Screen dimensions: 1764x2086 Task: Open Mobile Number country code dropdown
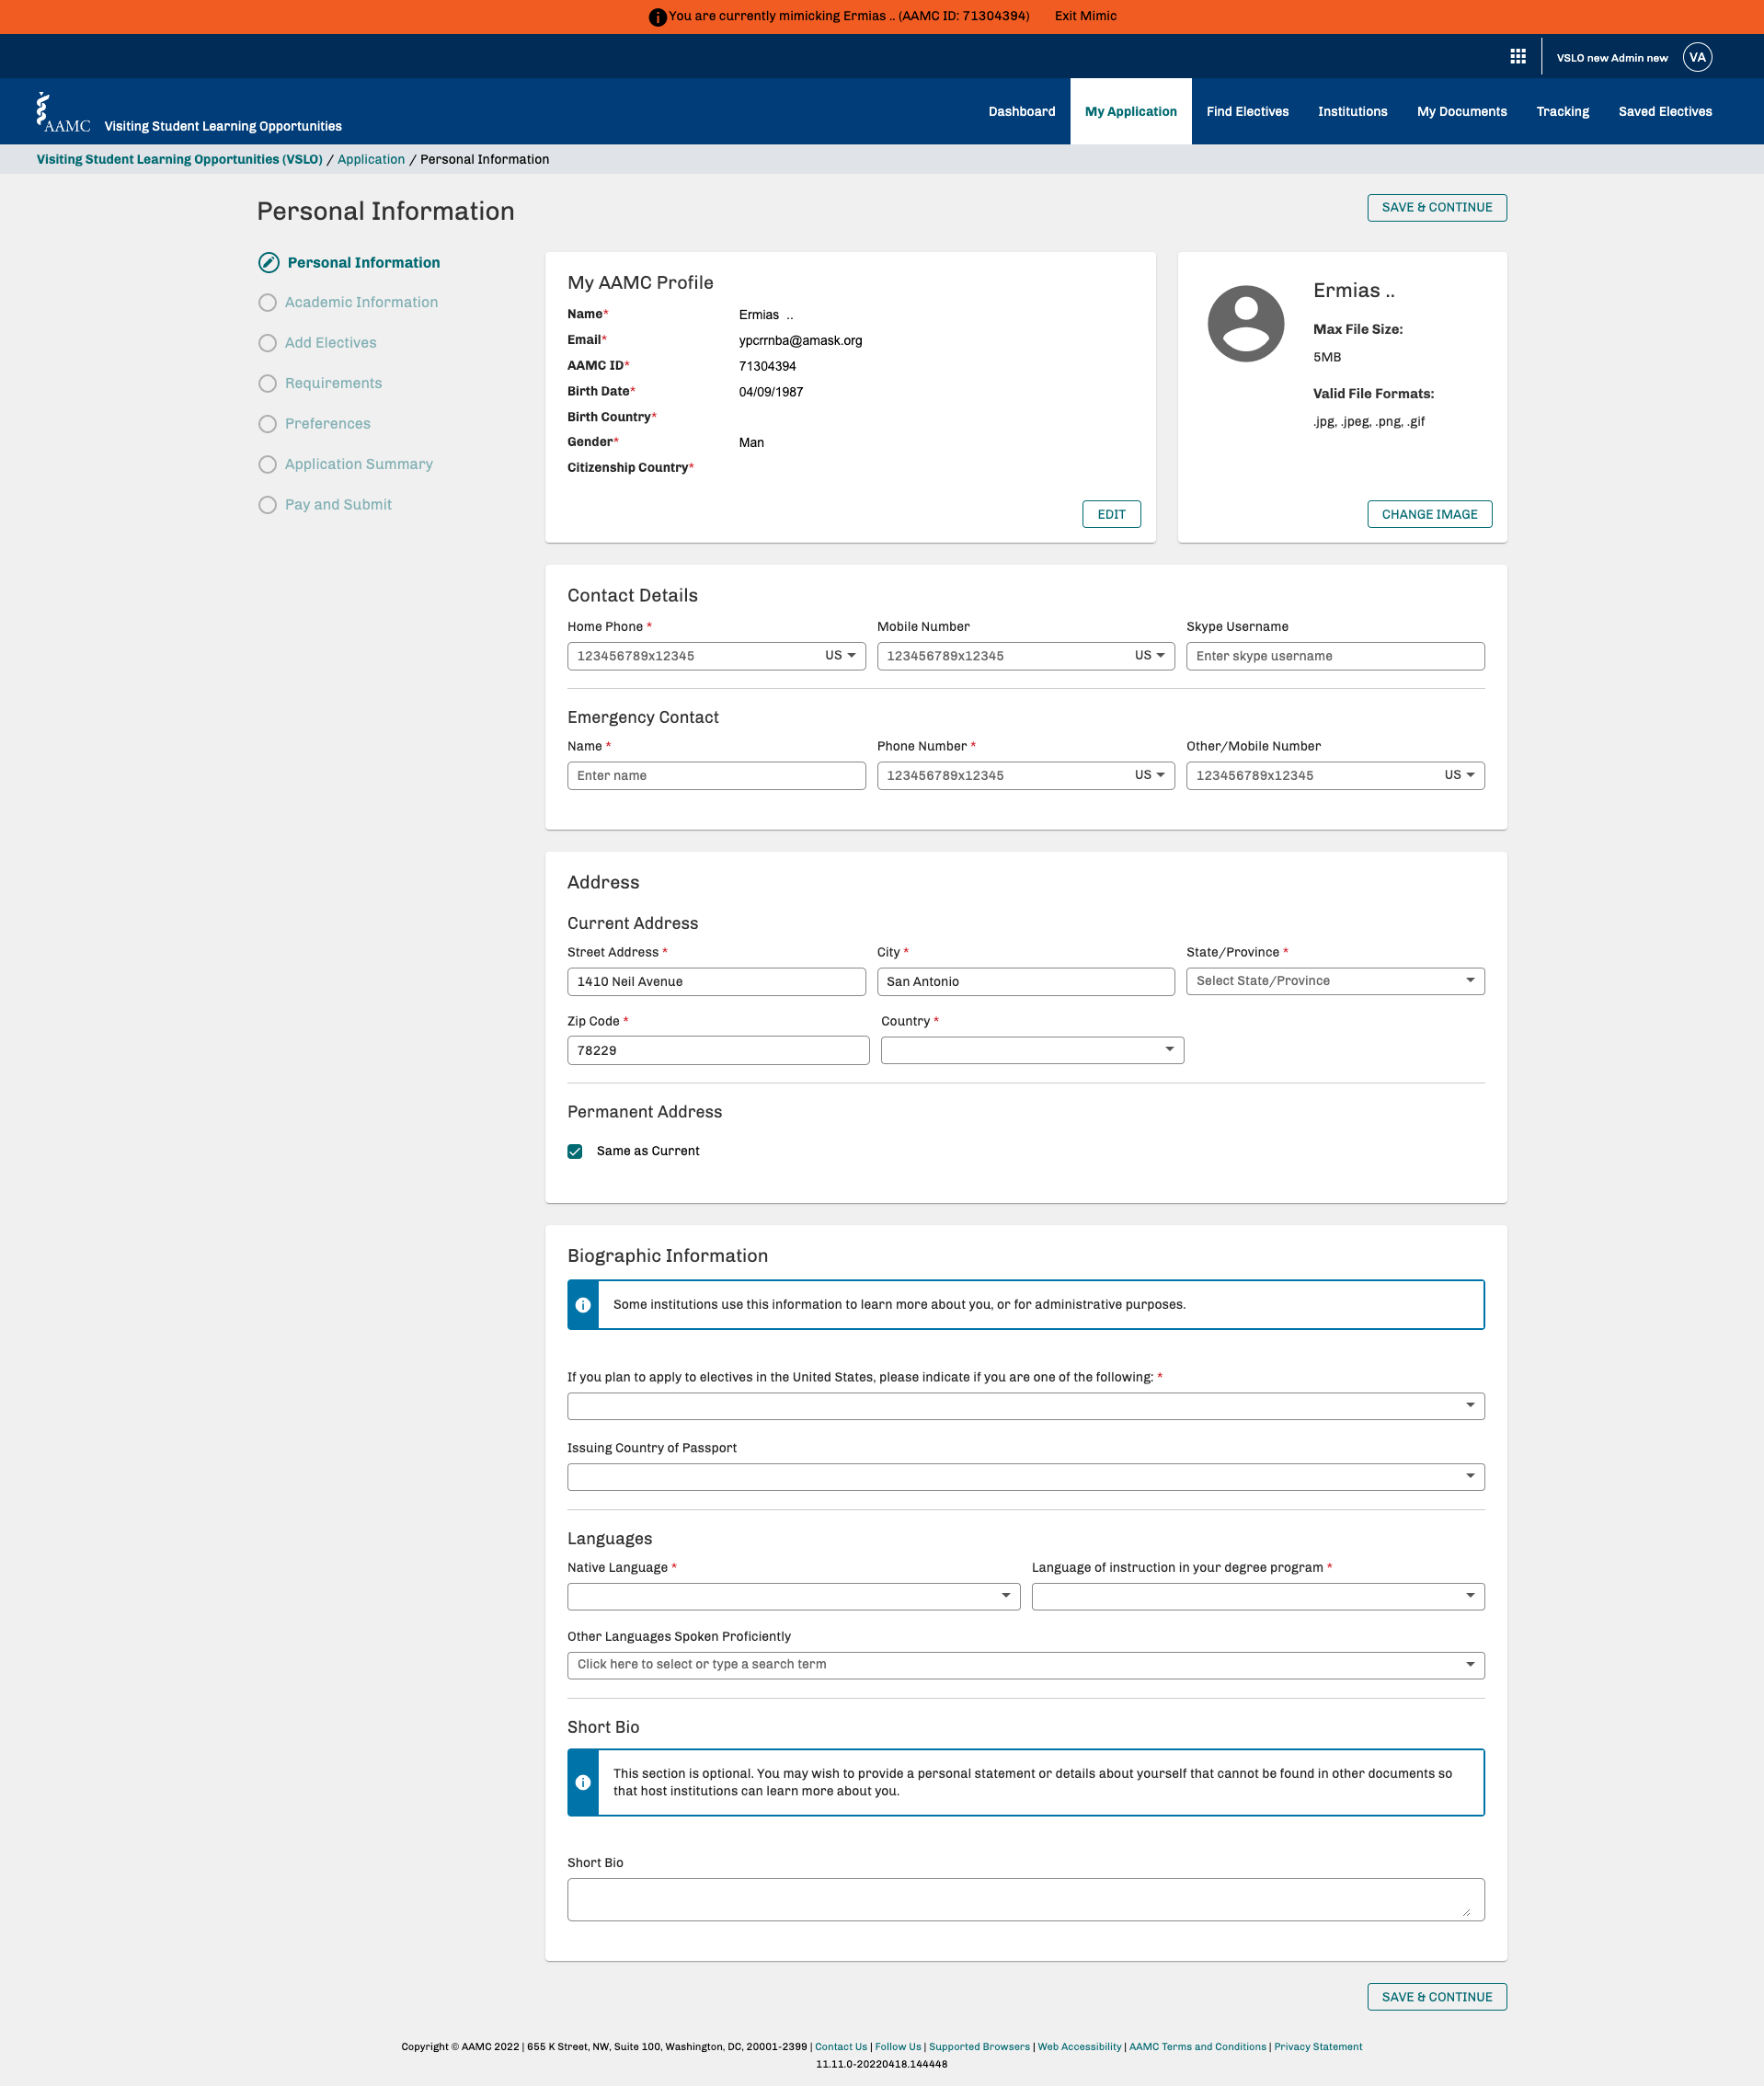pos(1149,656)
